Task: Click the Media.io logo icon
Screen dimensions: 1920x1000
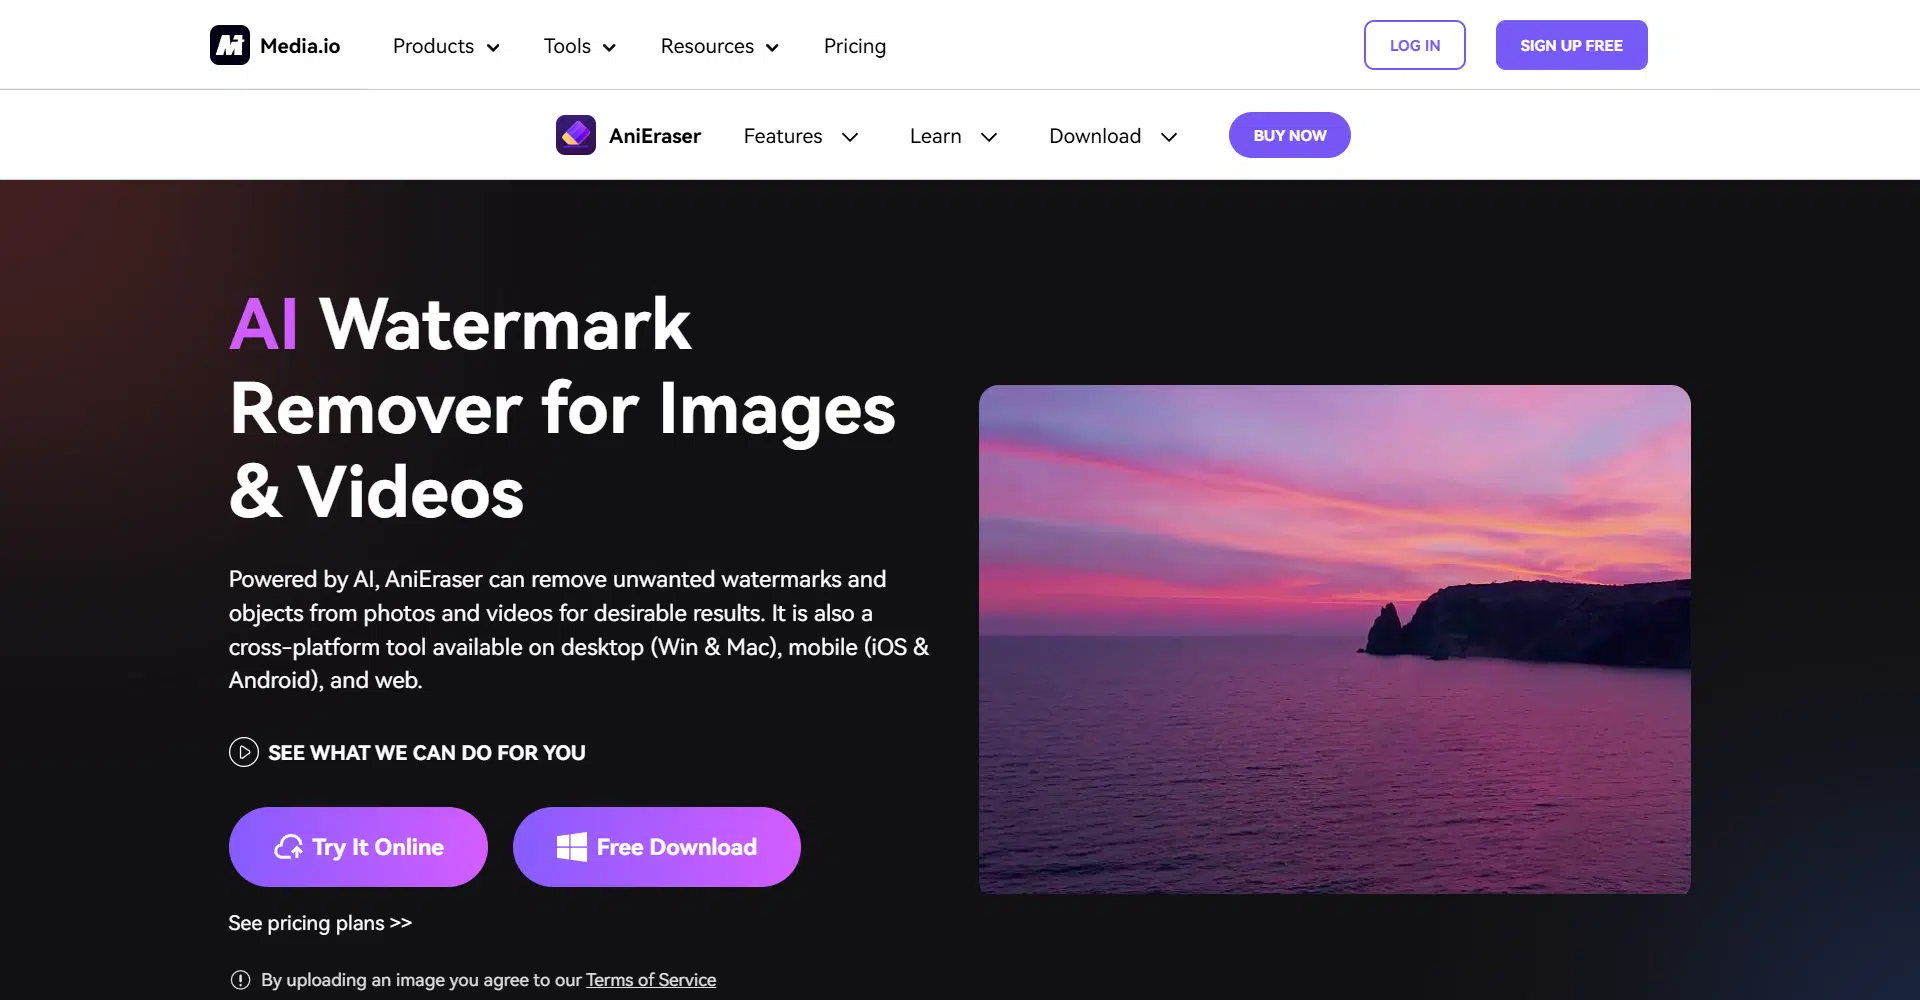Action: (x=230, y=45)
